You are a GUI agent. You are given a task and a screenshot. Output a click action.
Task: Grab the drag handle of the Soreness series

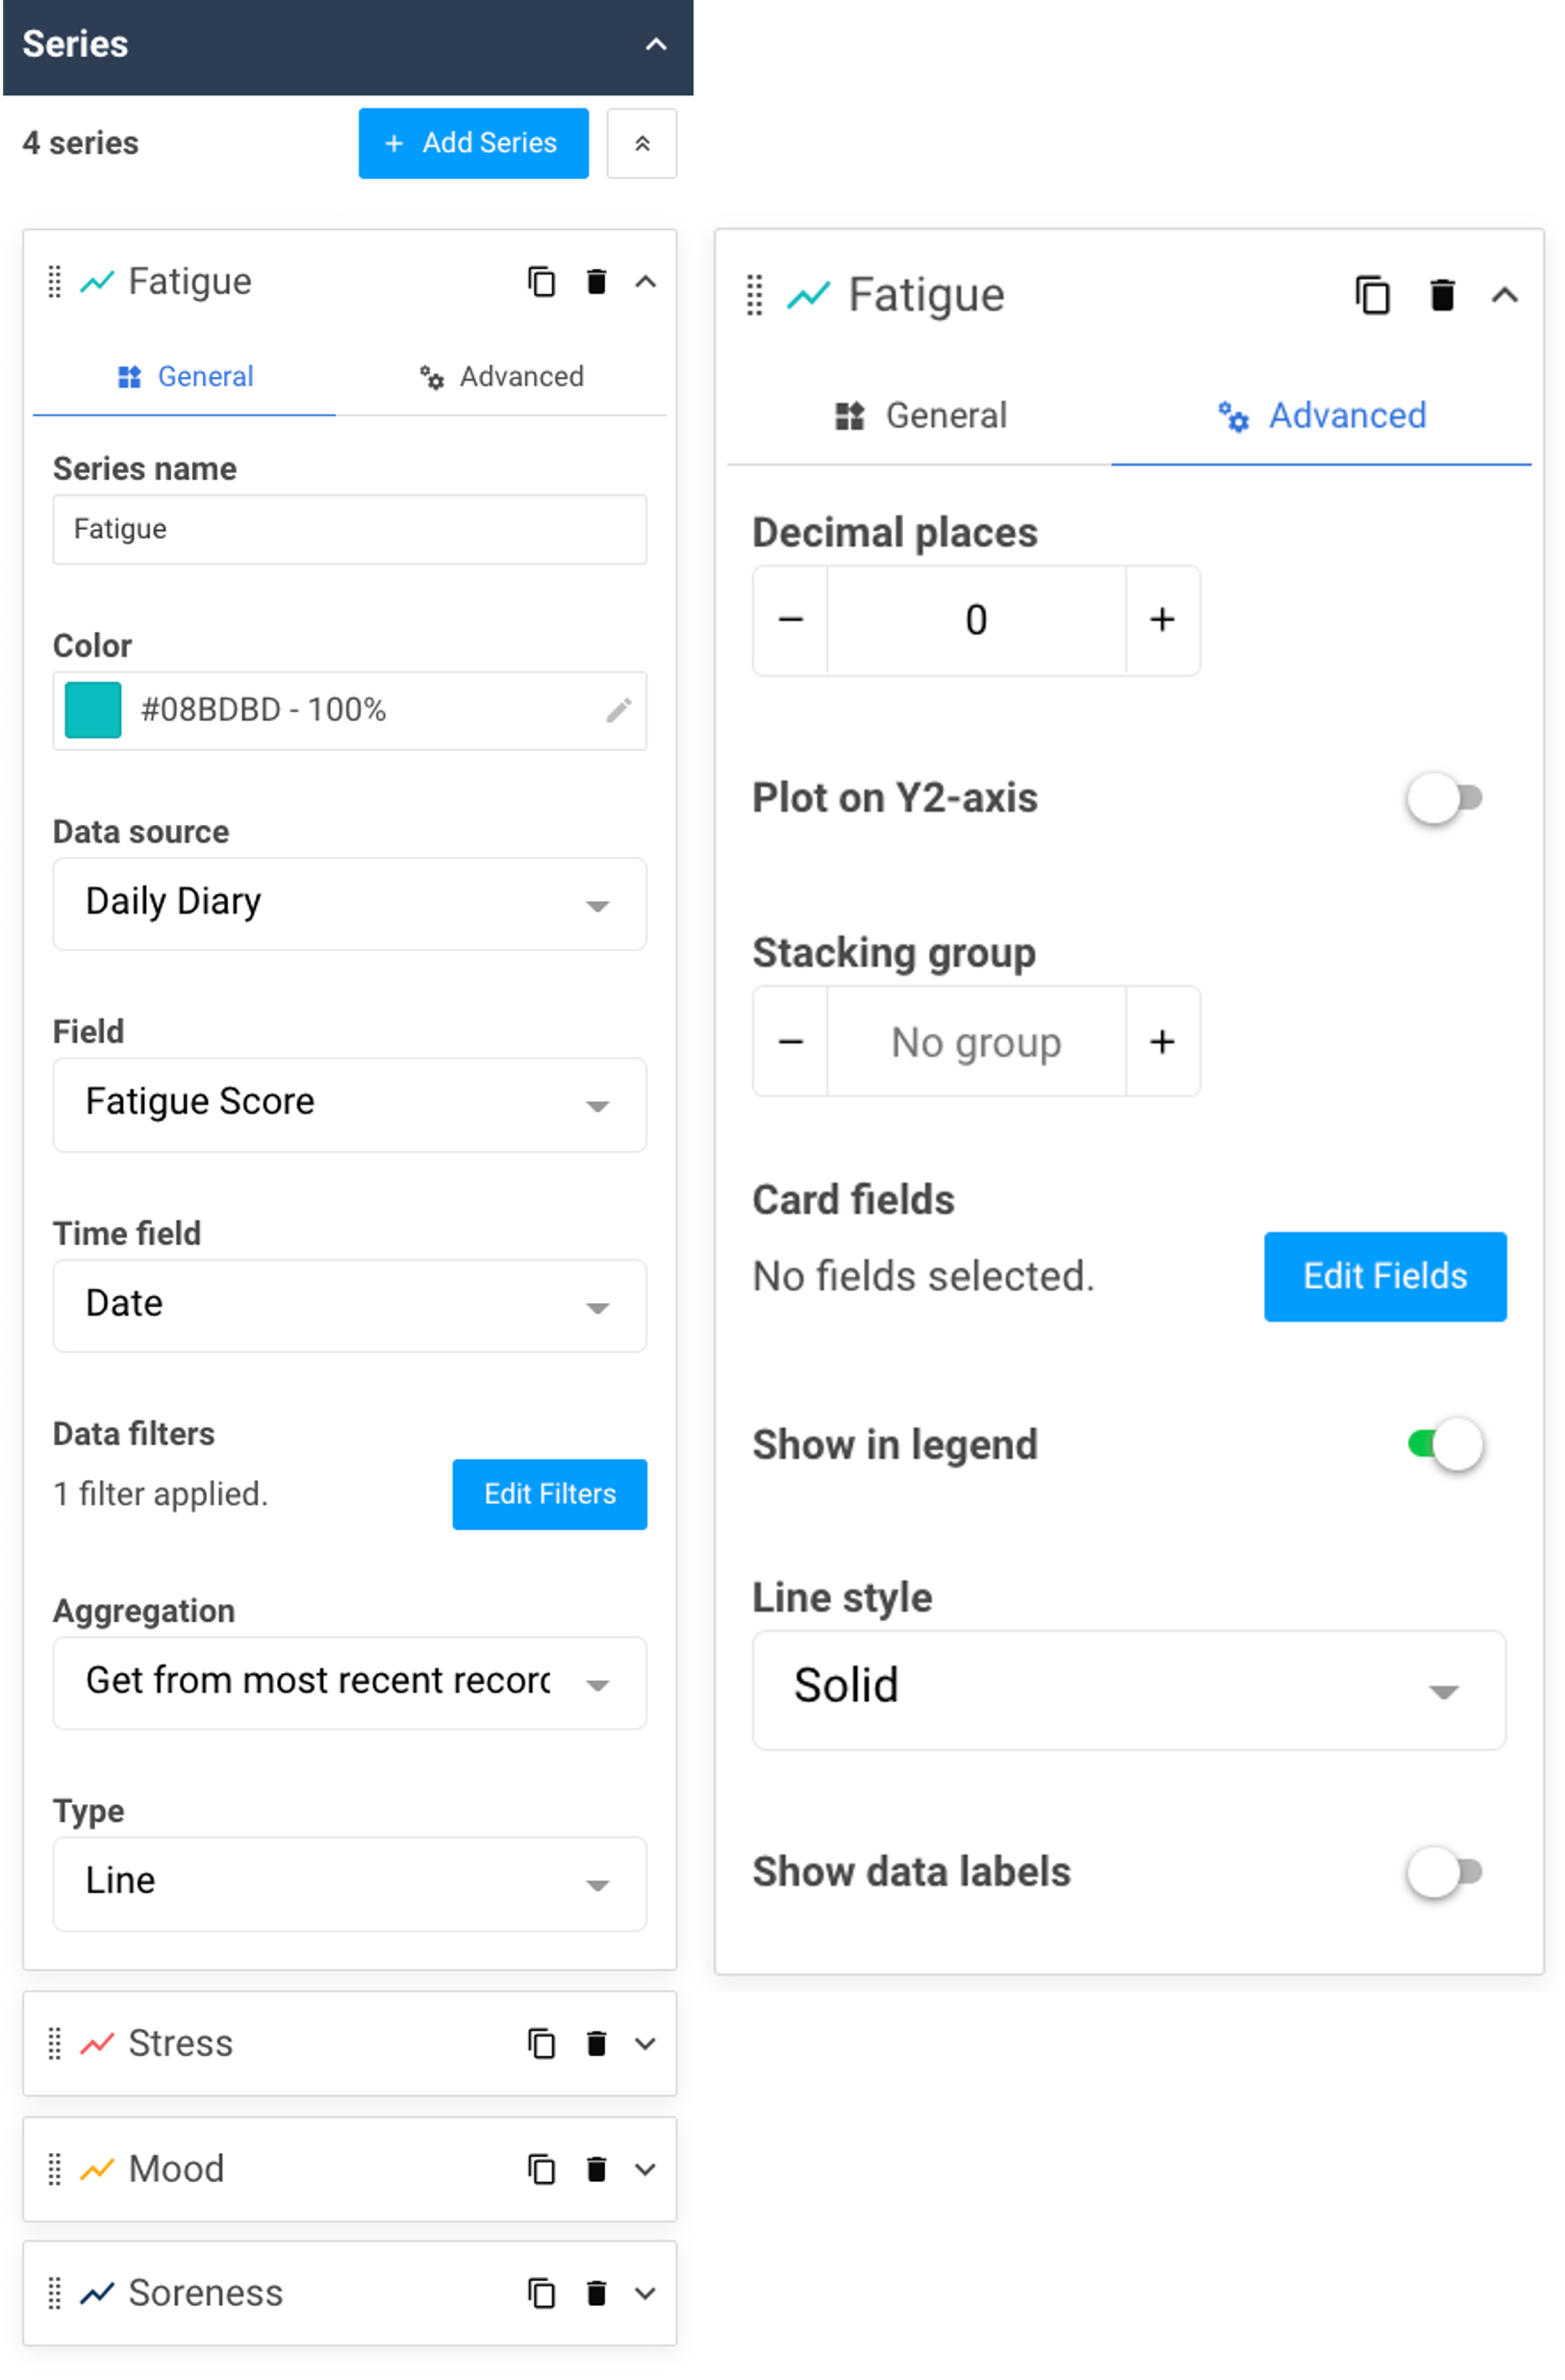55,2295
